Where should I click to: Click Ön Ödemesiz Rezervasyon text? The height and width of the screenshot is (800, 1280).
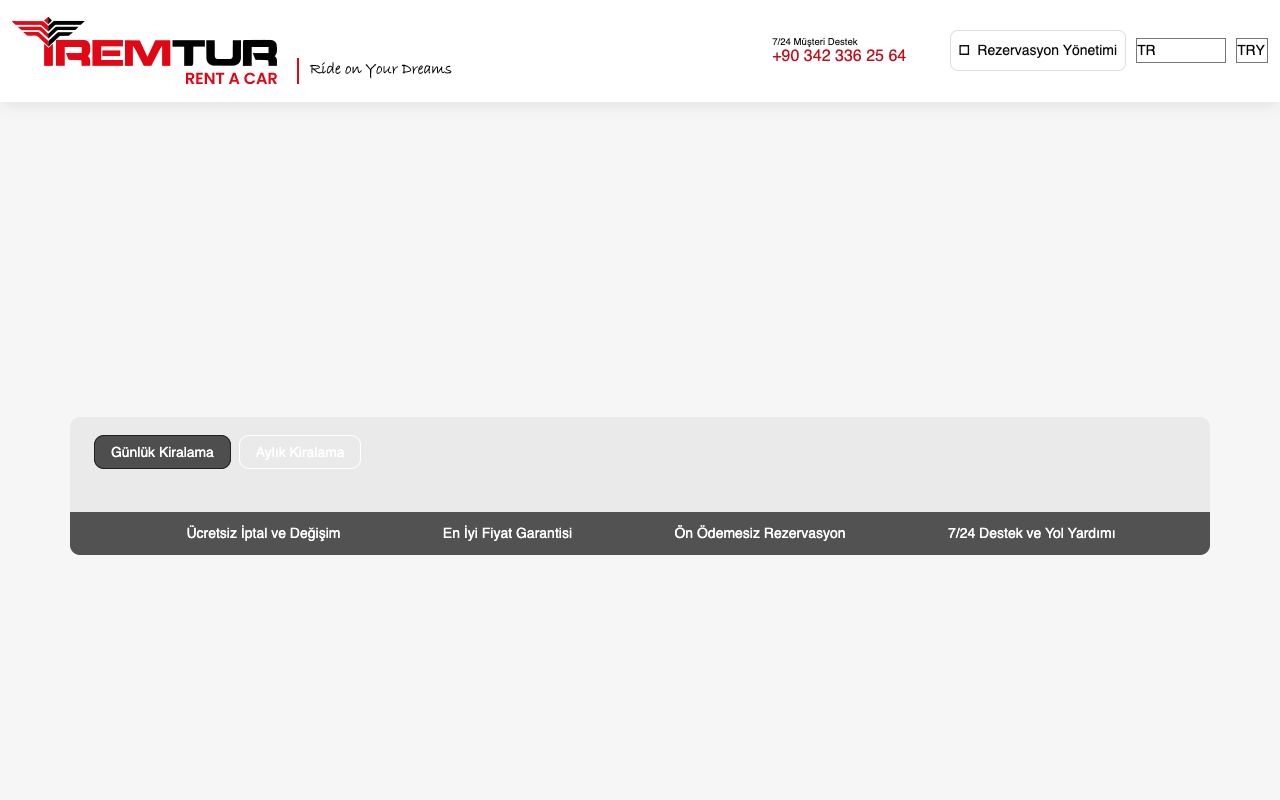pos(760,533)
